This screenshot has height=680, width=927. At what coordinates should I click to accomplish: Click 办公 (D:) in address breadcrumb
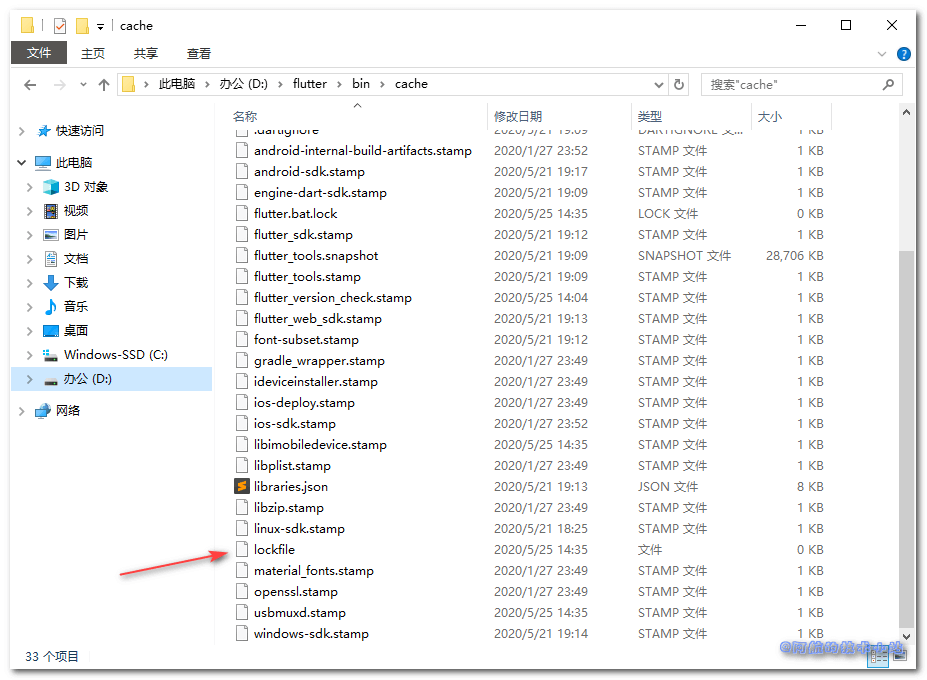pos(243,84)
